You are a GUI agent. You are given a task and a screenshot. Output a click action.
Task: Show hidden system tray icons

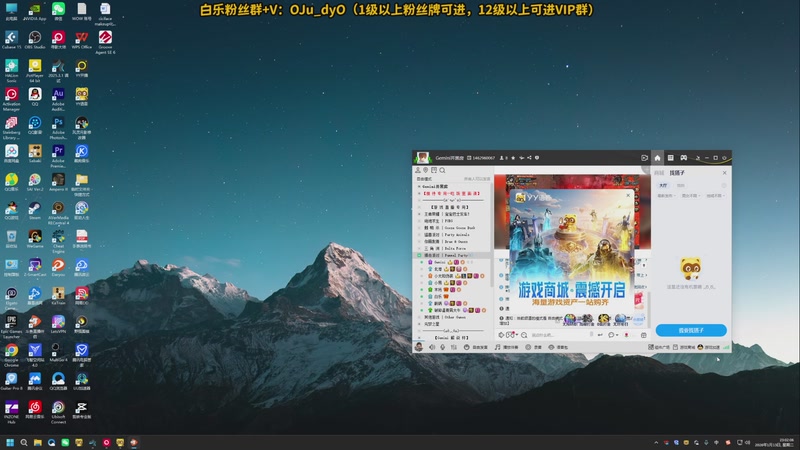(656, 442)
